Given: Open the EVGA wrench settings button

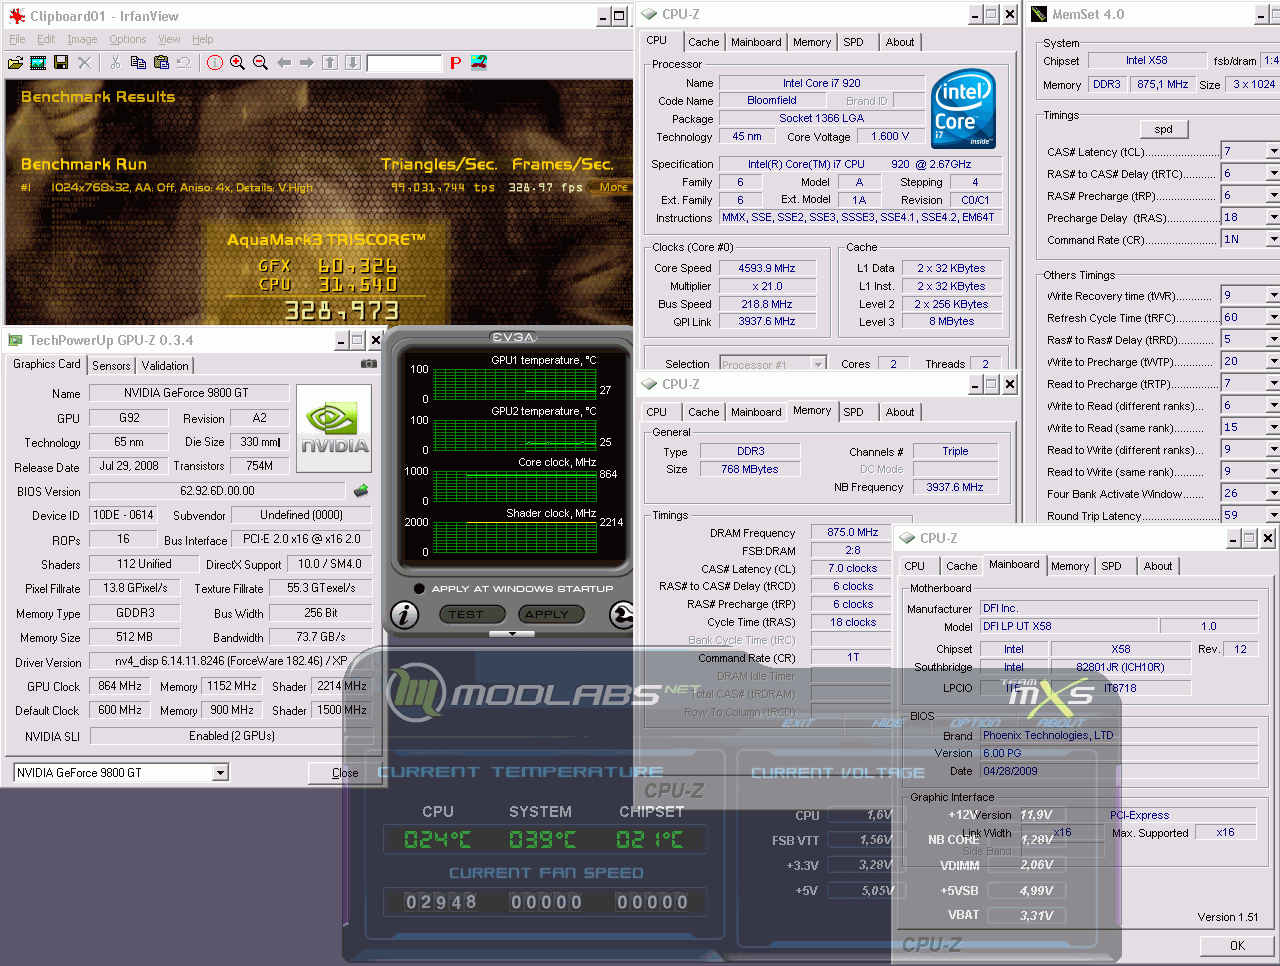Looking at the screenshot, I should tap(621, 614).
